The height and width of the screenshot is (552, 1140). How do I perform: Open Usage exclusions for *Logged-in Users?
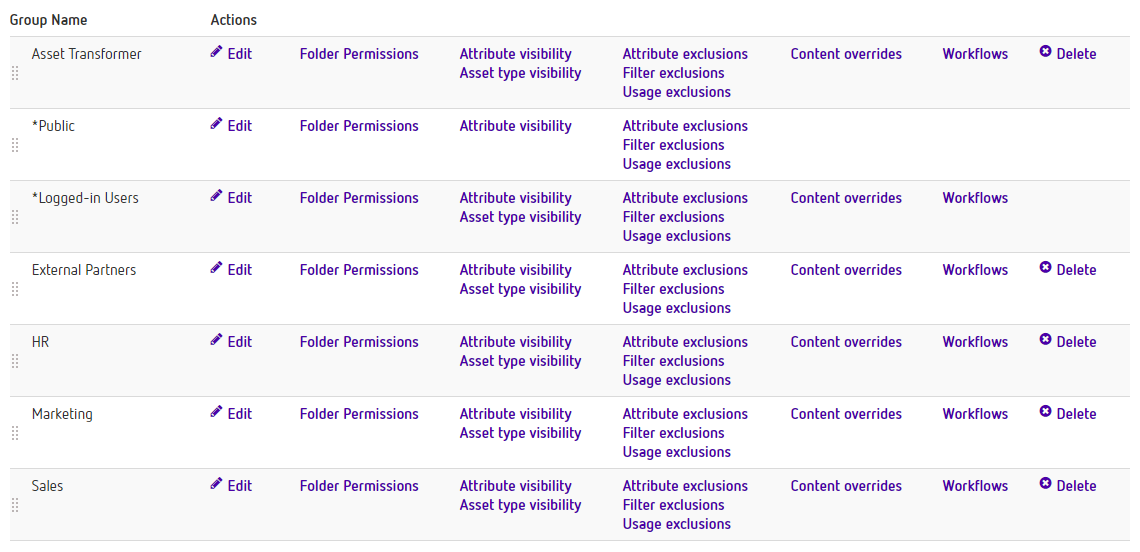tap(677, 236)
